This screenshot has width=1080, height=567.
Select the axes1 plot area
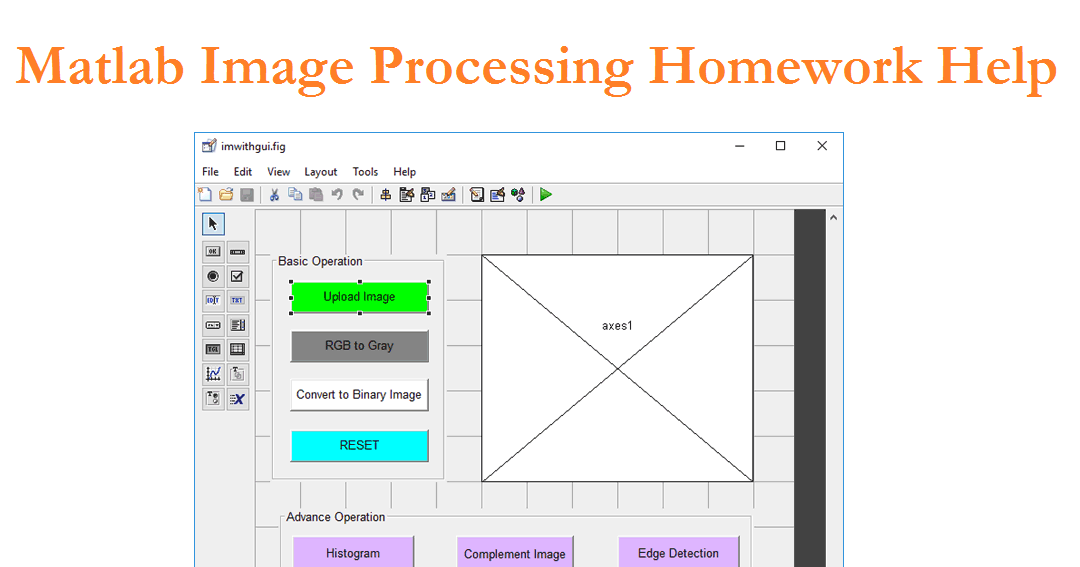(x=617, y=369)
